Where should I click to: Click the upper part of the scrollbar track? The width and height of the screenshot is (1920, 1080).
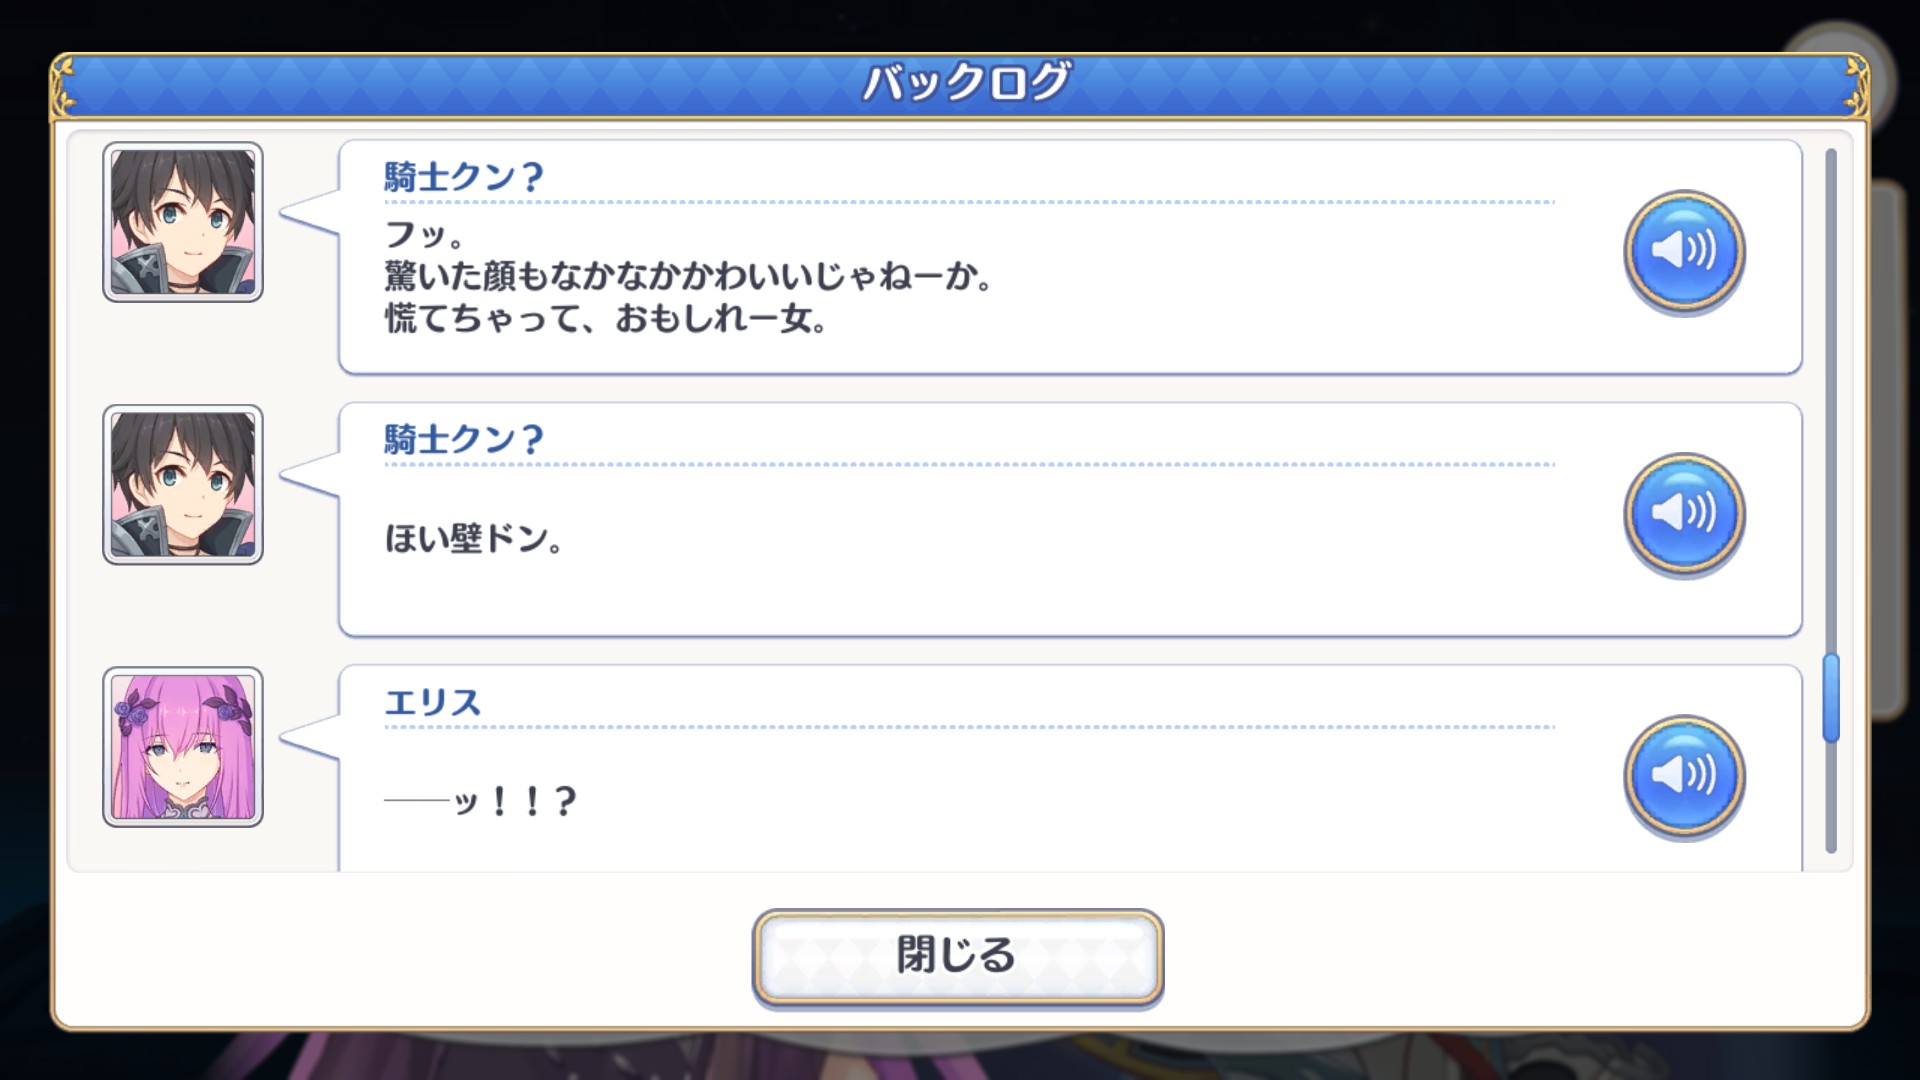[x=1831, y=400]
